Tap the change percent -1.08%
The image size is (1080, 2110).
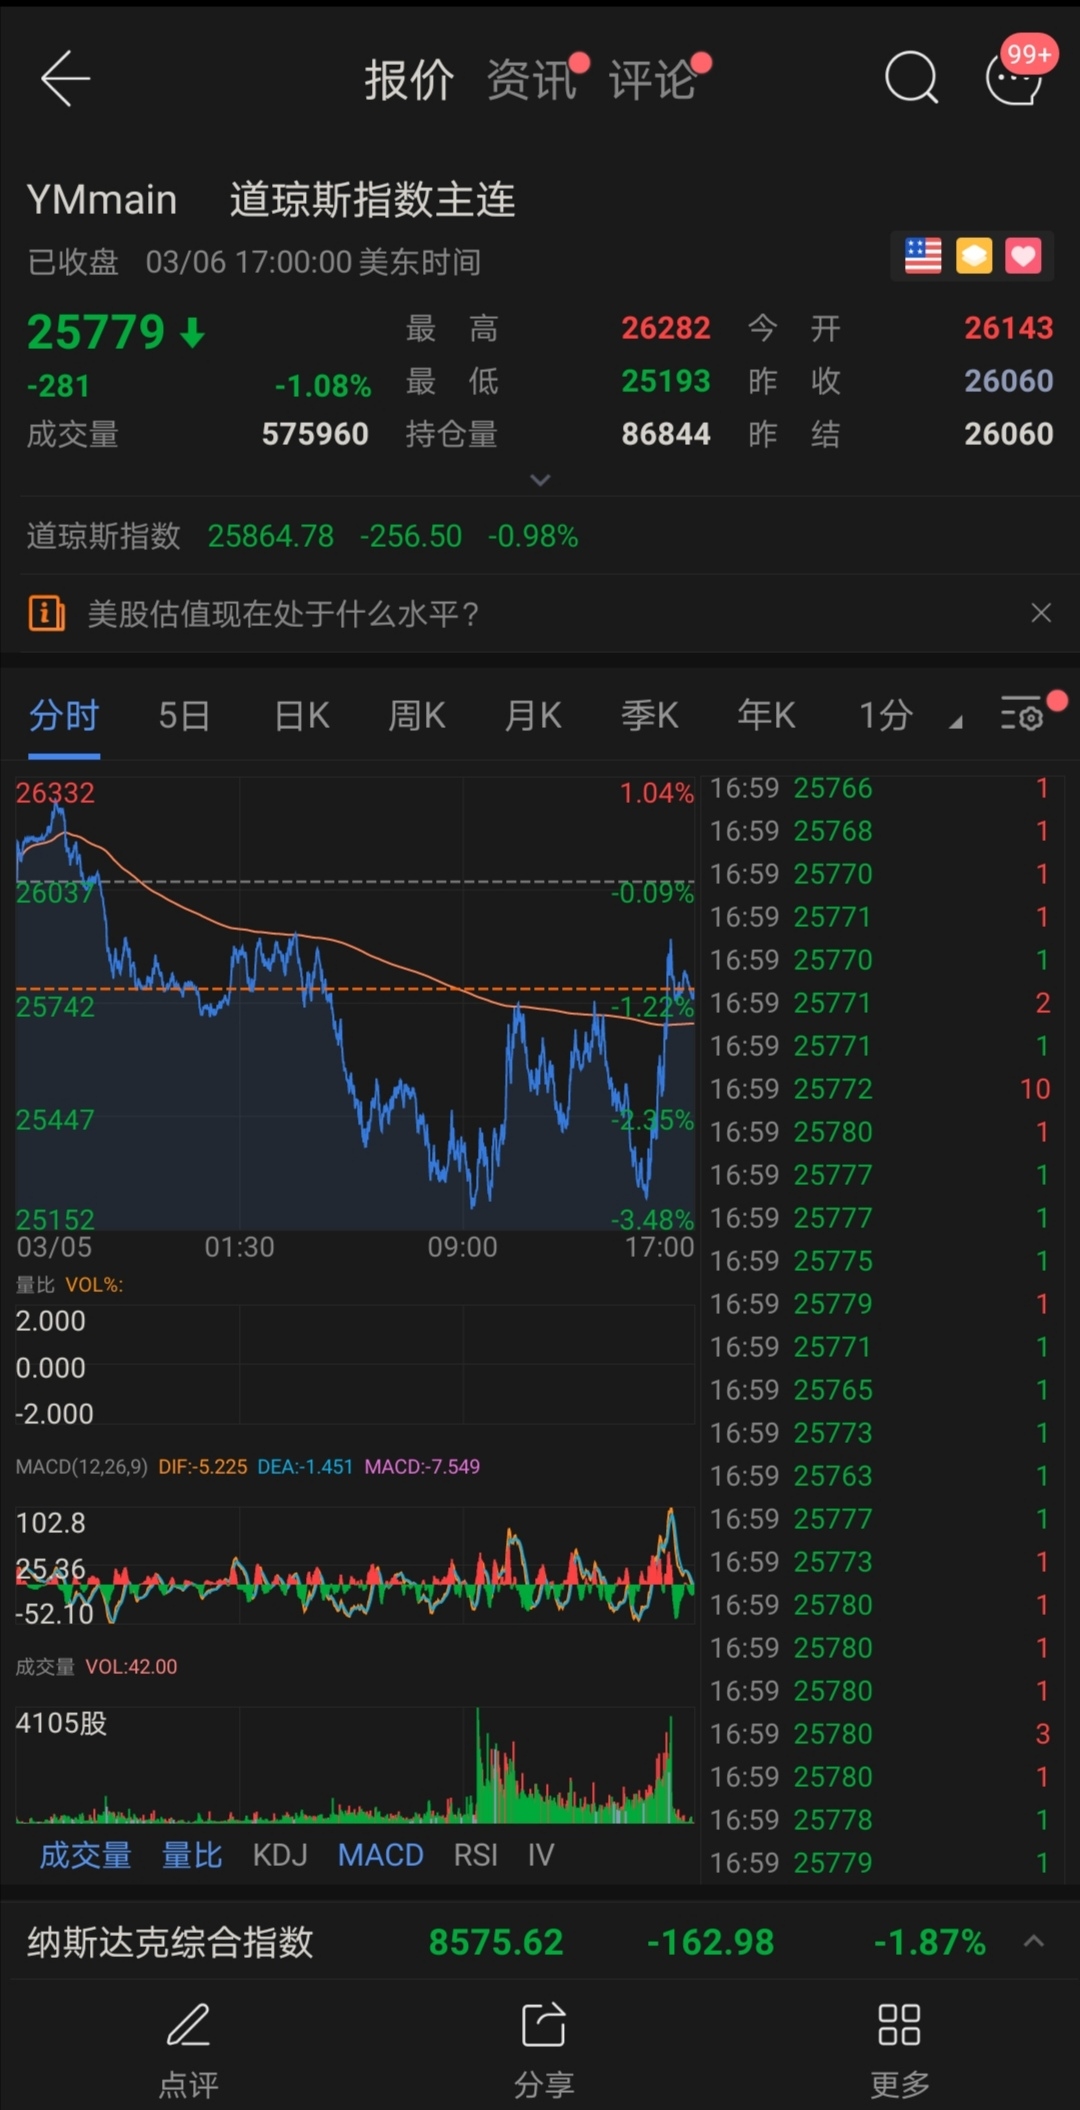coord(322,386)
